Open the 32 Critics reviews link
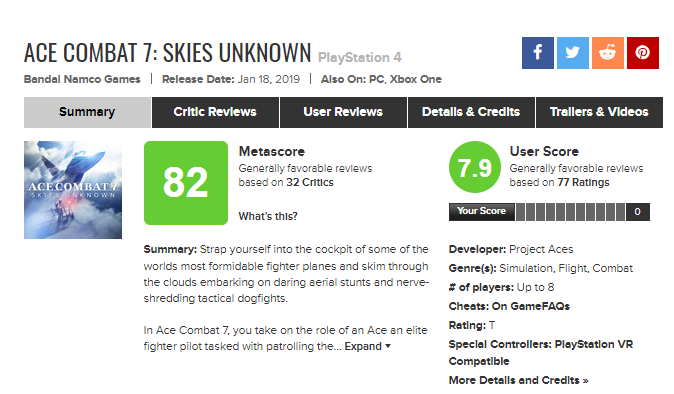Viewport: 674px width, 394px height. [310, 183]
